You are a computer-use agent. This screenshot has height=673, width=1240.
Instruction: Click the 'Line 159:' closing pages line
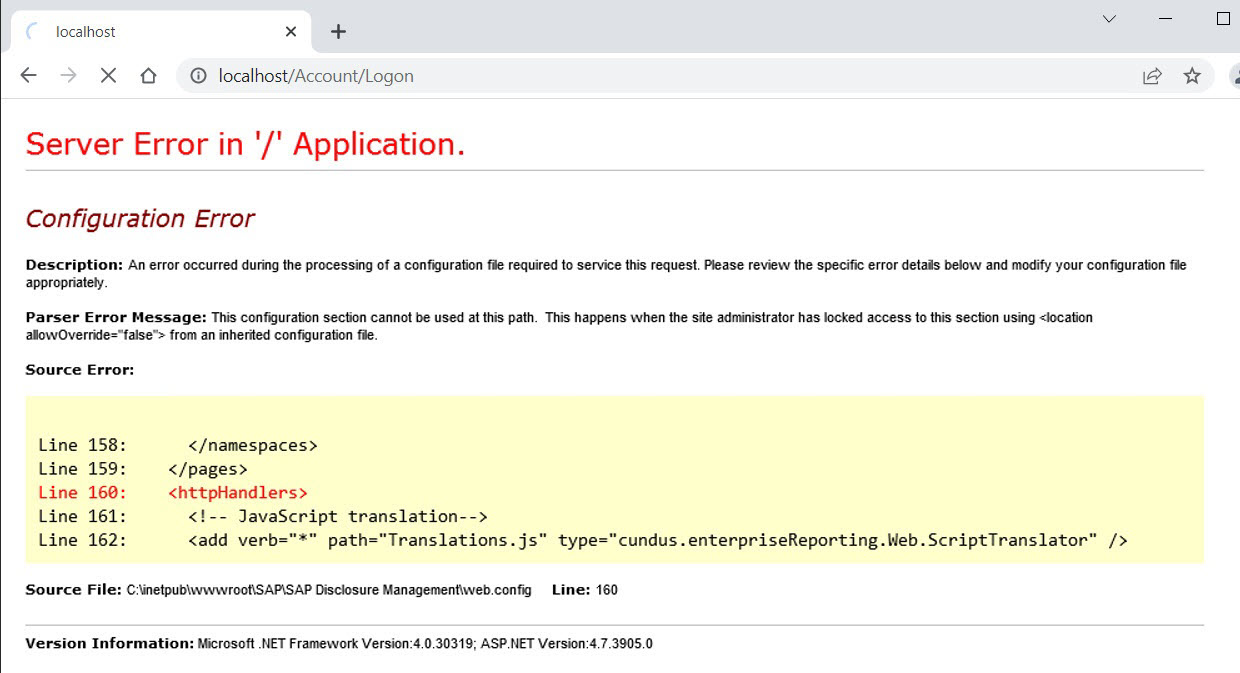coord(143,468)
